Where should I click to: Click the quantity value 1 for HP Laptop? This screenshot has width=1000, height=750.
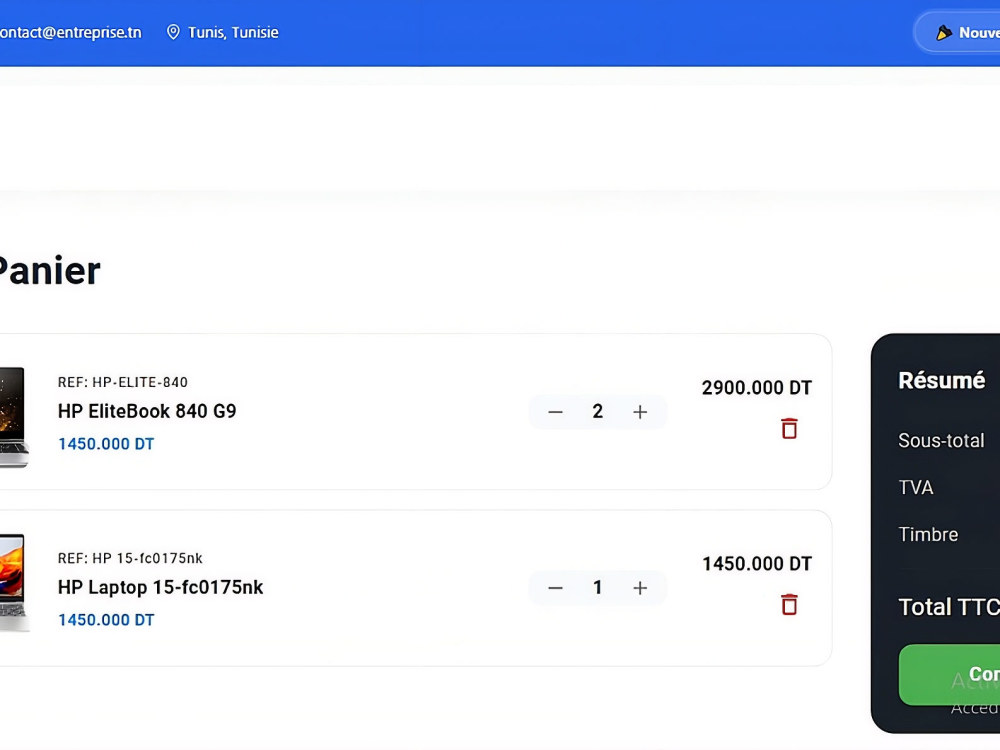[598, 587]
